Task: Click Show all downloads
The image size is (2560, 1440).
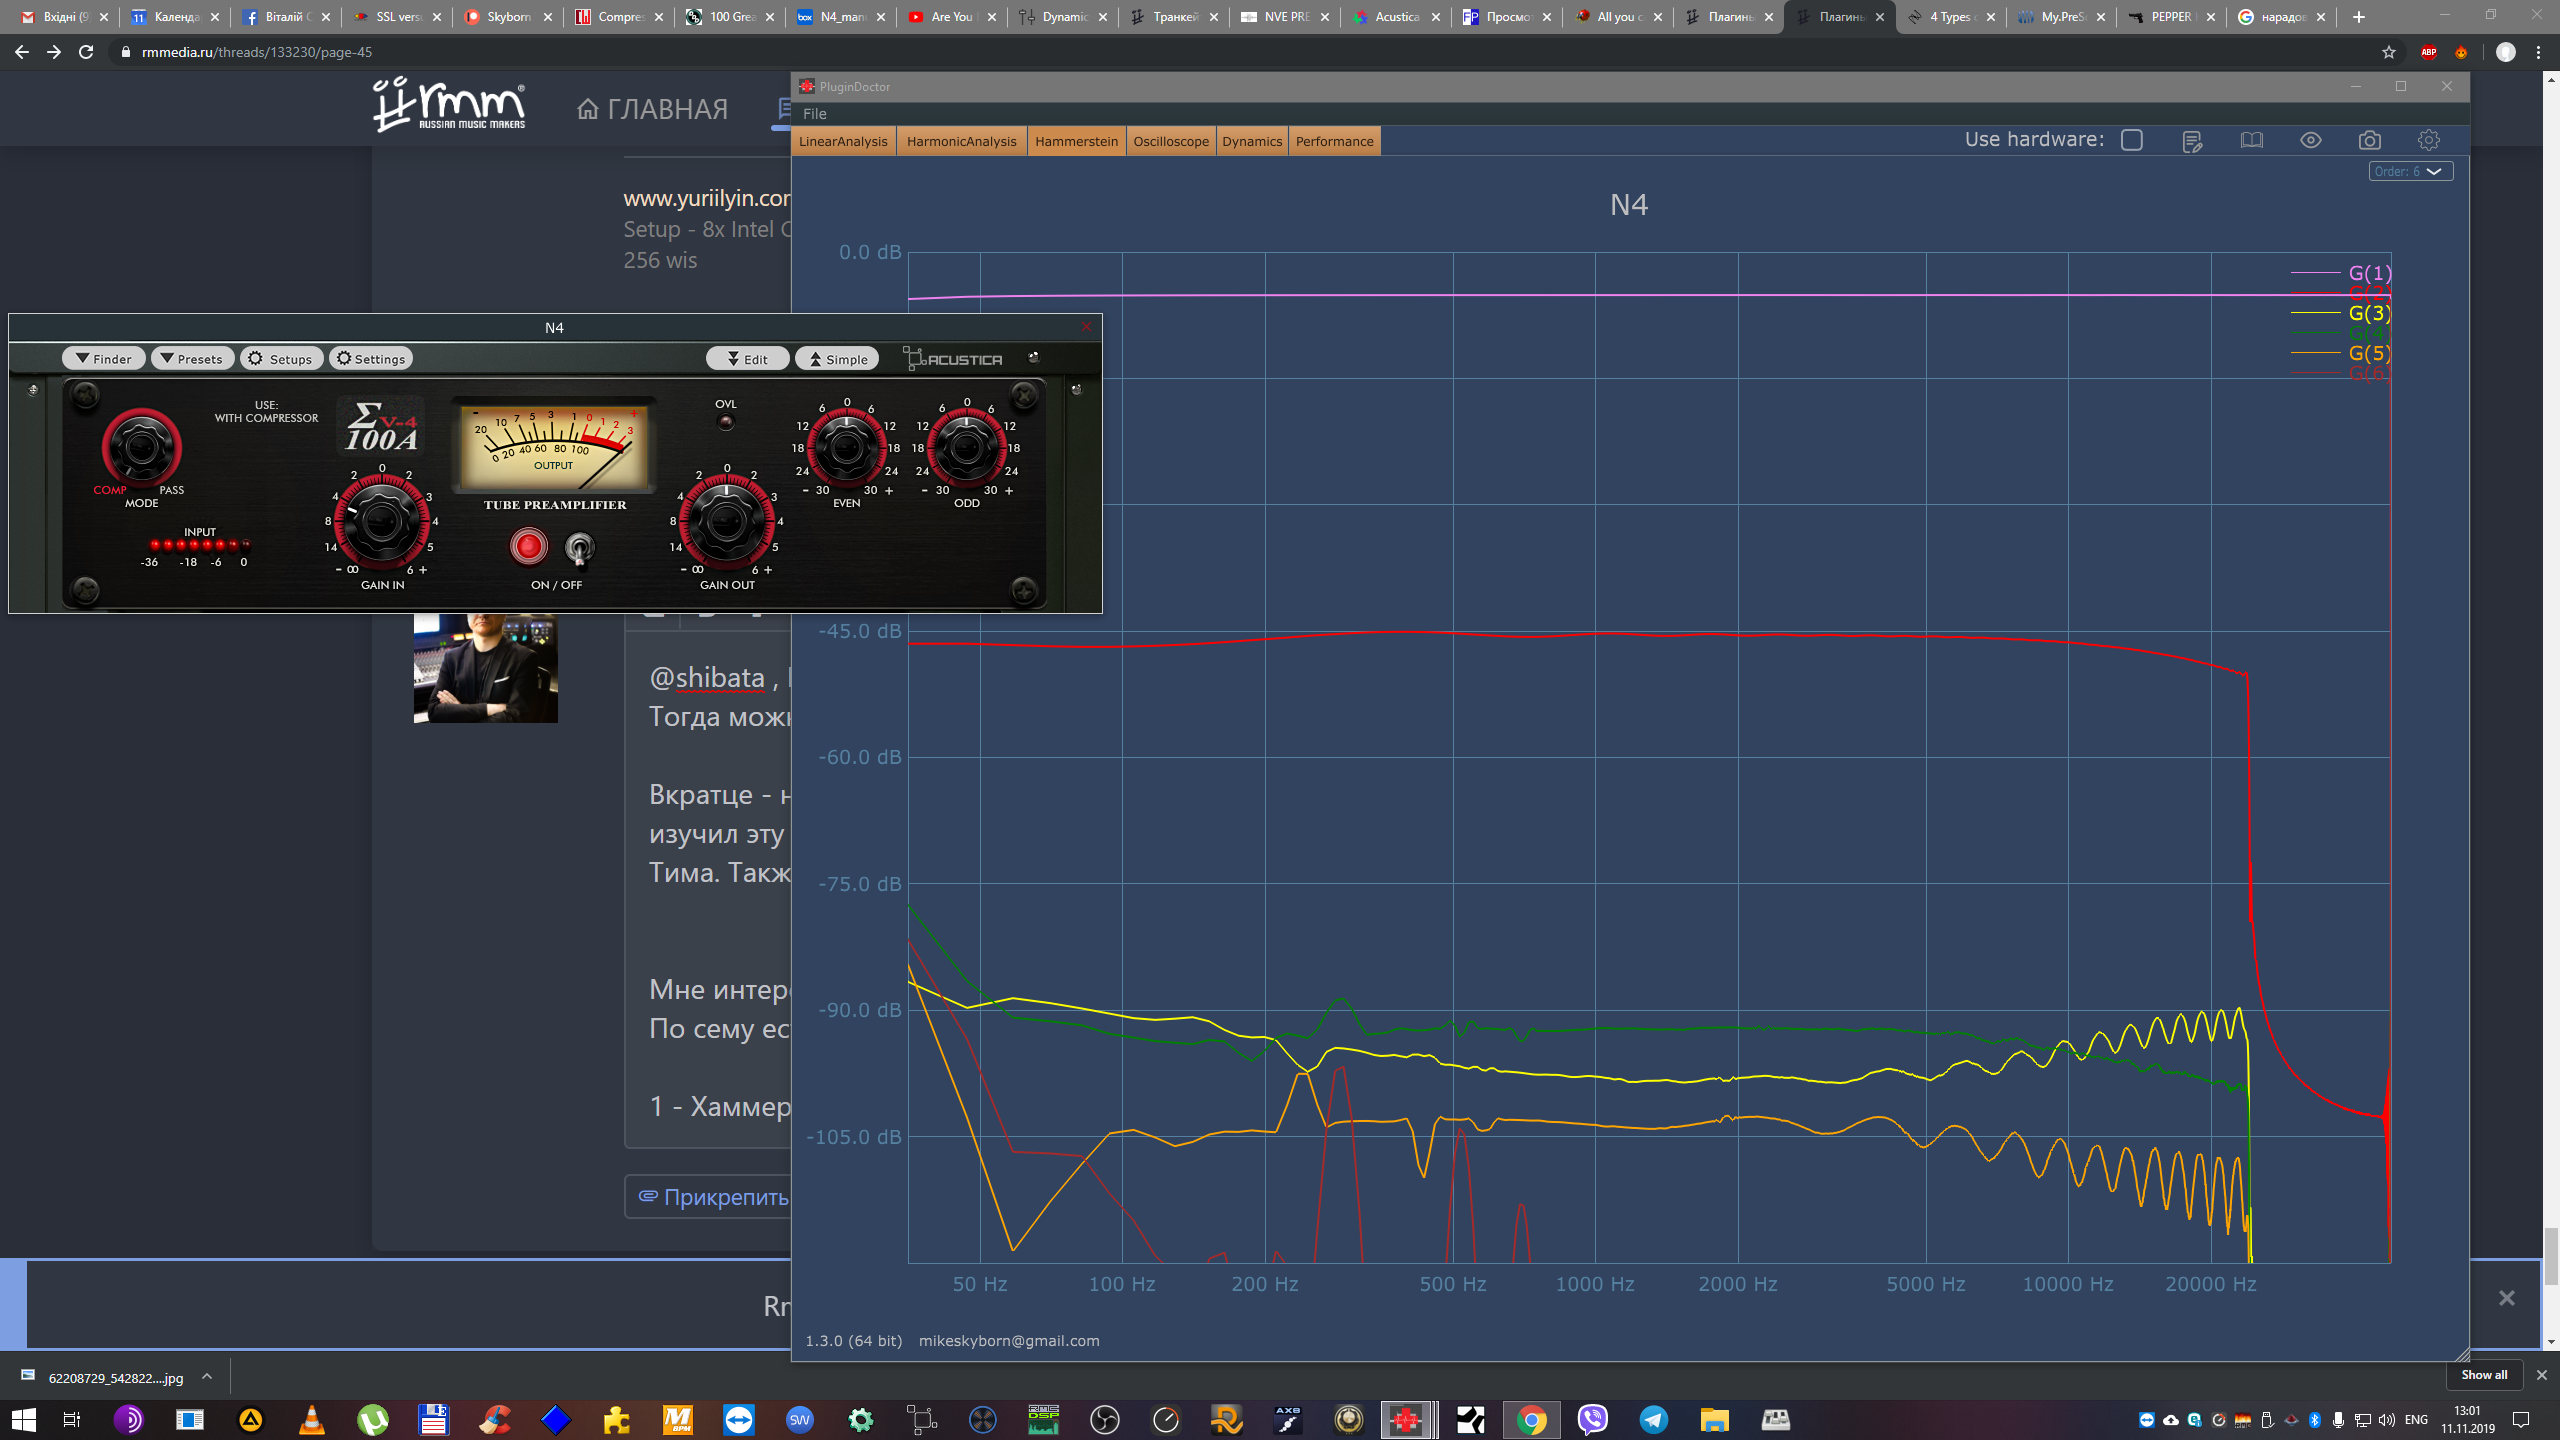Action: pyautogui.click(x=2484, y=1375)
